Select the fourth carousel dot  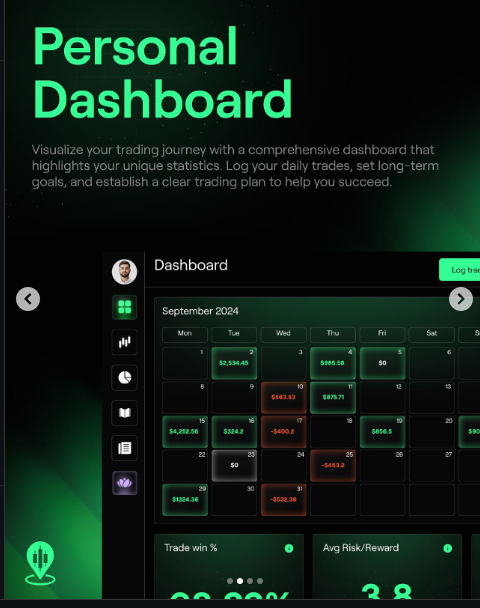click(260, 581)
